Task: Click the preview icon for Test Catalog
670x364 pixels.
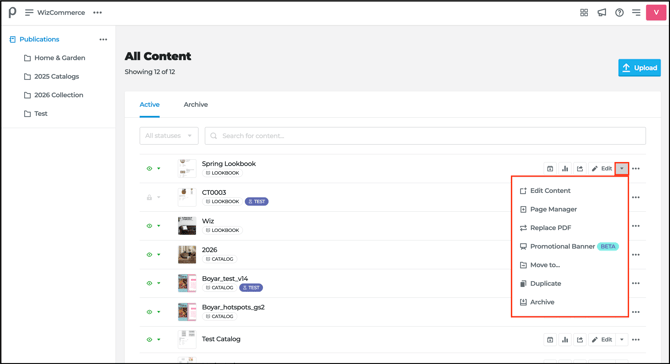Action: (x=550, y=340)
